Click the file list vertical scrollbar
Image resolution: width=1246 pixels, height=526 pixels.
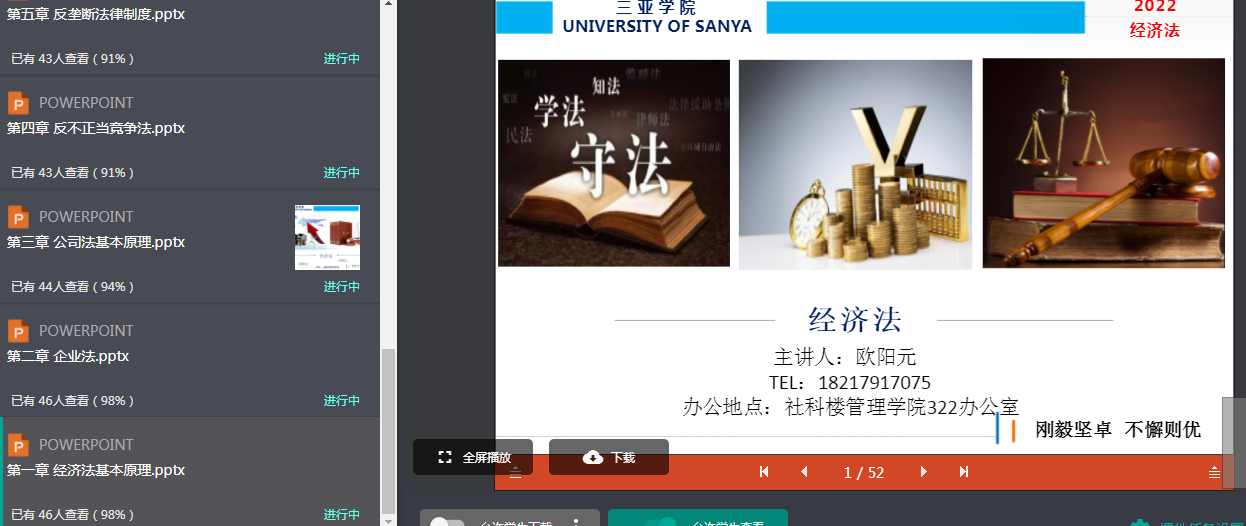tap(389, 430)
